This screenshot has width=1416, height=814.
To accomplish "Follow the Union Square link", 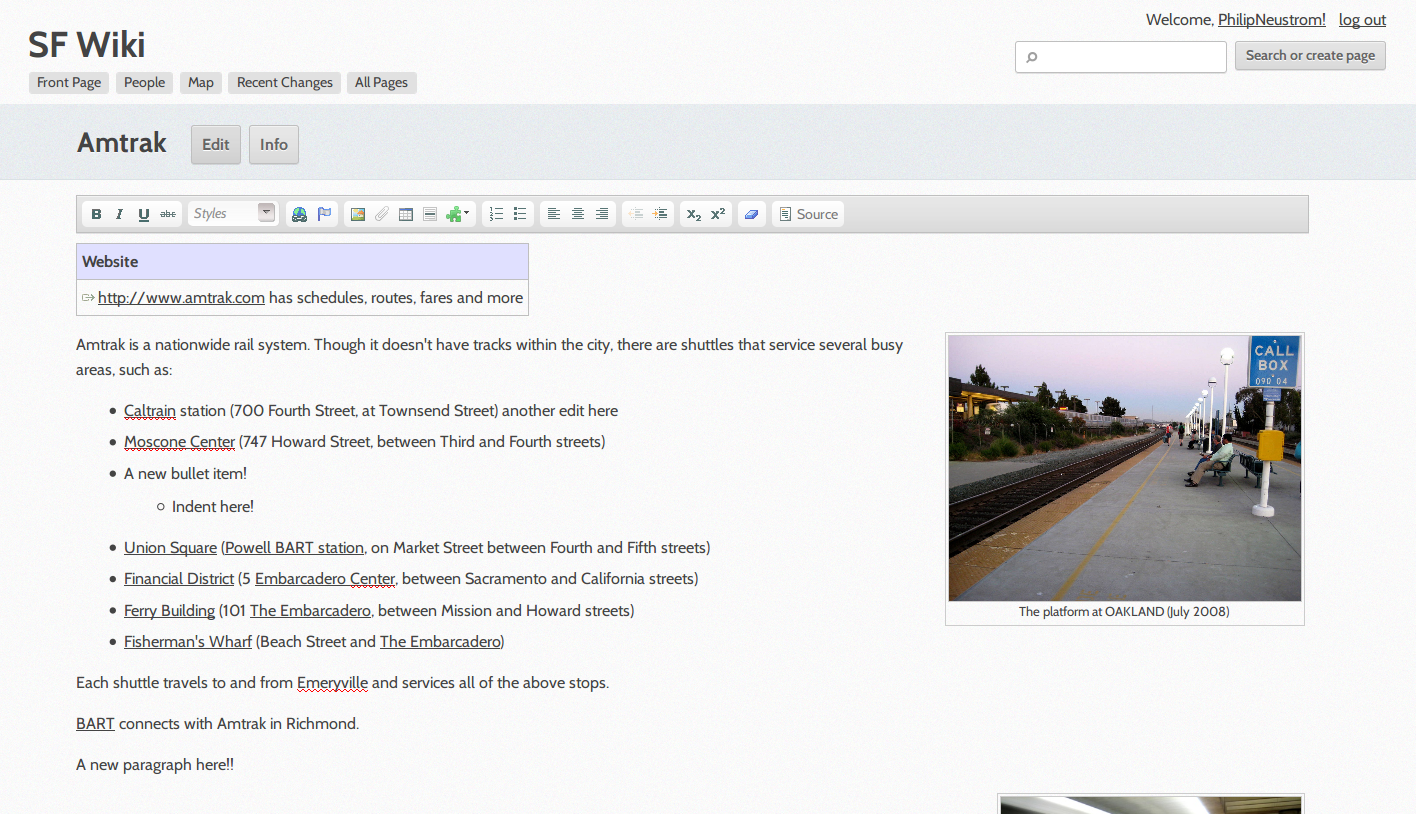I will [170, 548].
